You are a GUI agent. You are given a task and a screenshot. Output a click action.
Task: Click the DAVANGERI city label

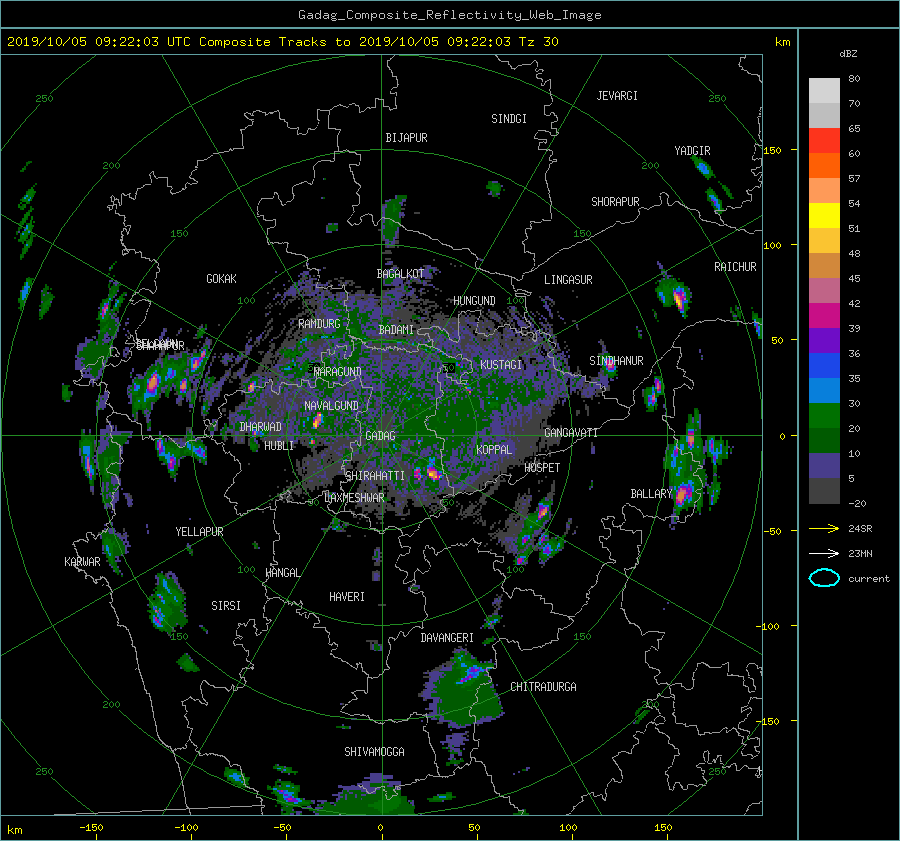coord(447,638)
